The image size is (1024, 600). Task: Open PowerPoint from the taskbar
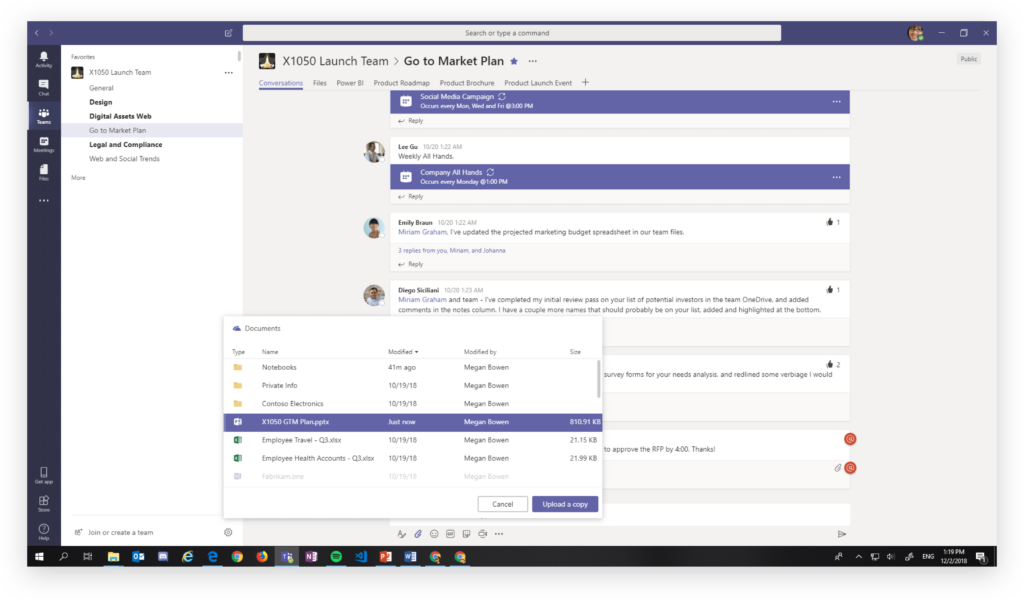point(385,557)
